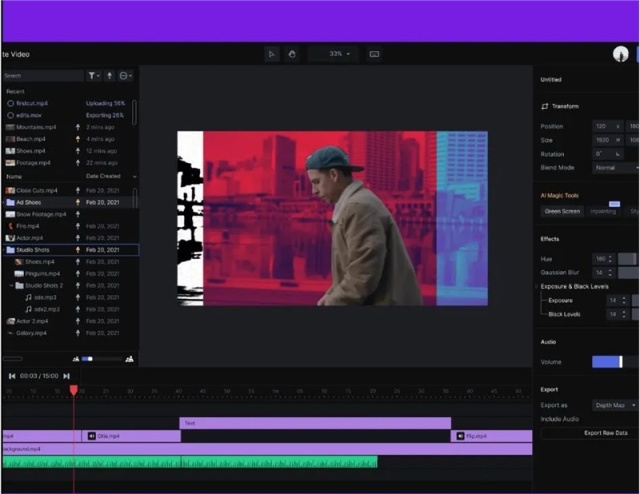Screen dimensions: 640x494
Task: Collapse the Studio Shots 2 folder chevron
Action: coord(11,285)
